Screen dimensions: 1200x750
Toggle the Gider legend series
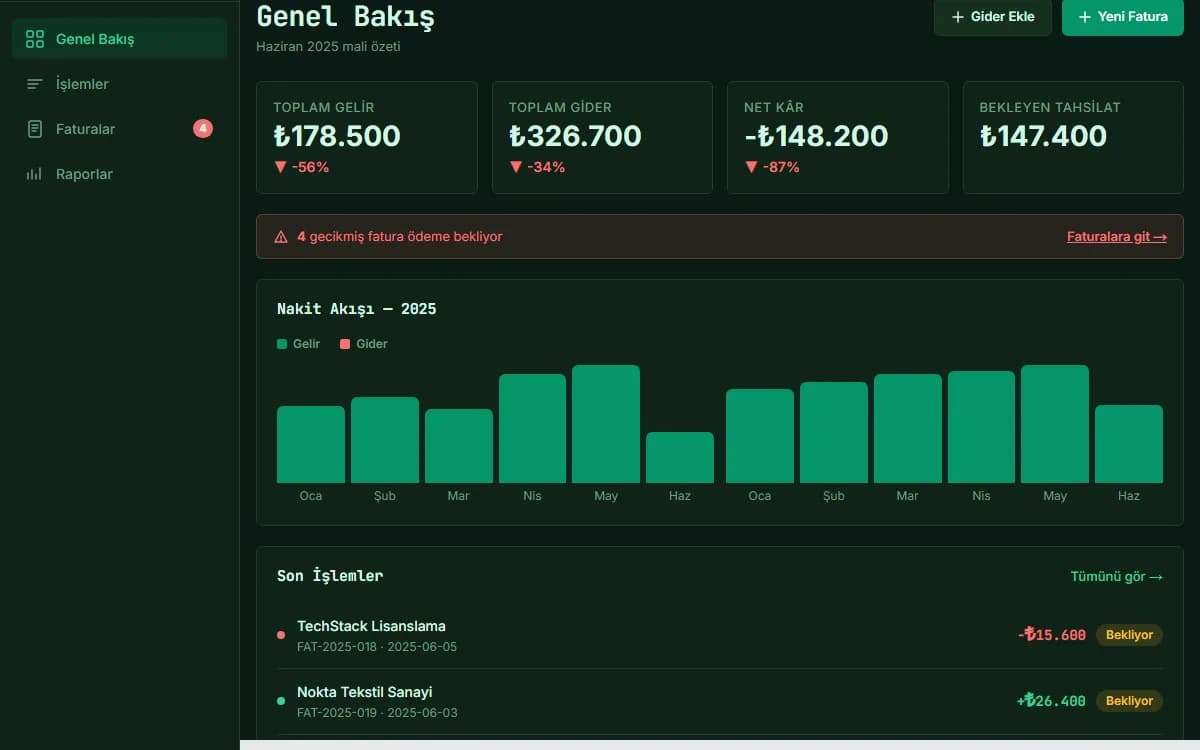[364, 344]
